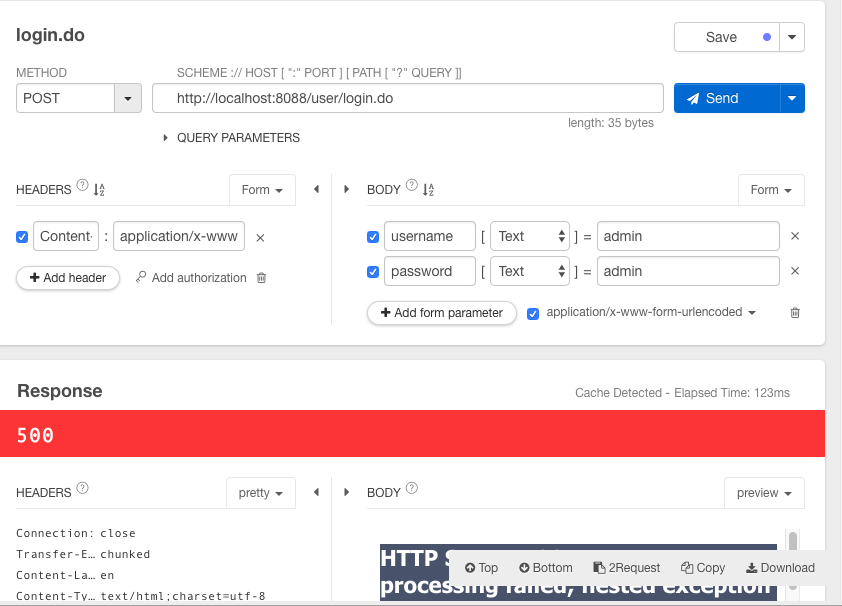Collapse response headers panel with left arrow
Screen dimensions: 842x606
click(x=316, y=492)
